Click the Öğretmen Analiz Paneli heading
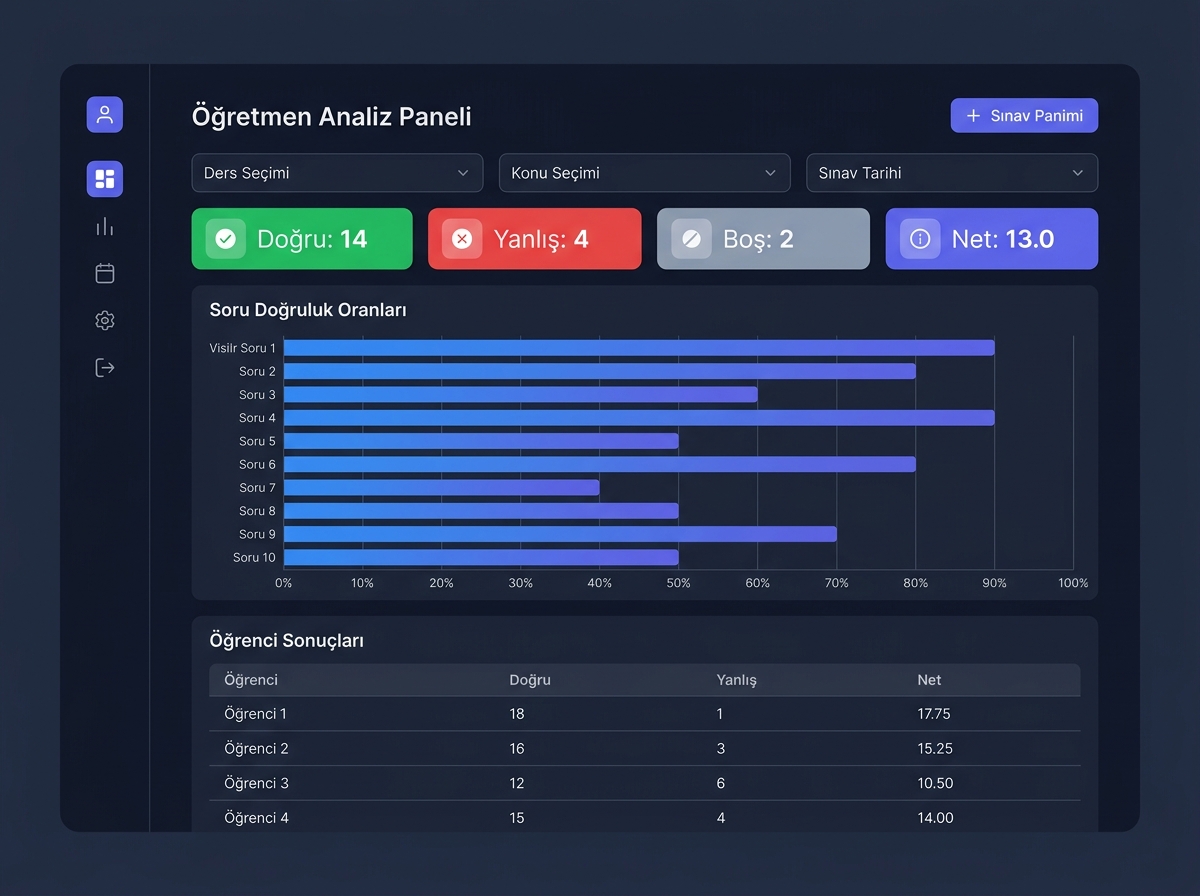The image size is (1200, 896). click(x=332, y=117)
